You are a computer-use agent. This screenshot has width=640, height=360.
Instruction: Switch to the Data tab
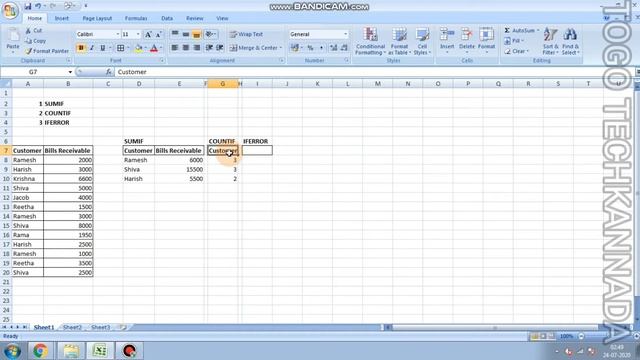[167, 18]
